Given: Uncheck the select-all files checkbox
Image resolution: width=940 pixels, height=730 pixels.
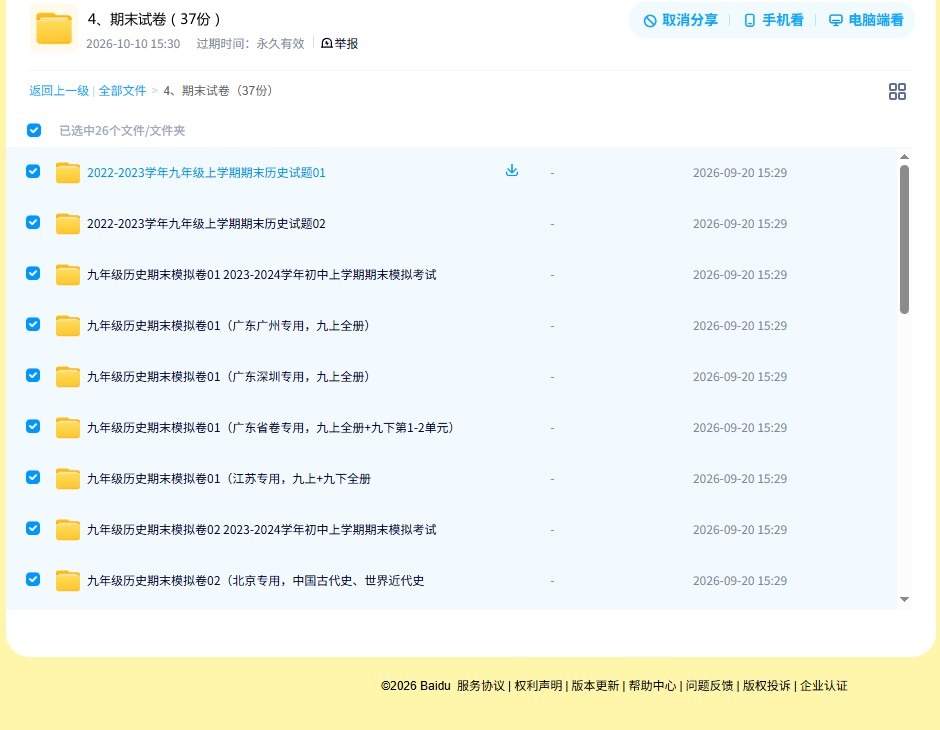Looking at the screenshot, I should pyautogui.click(x=34, y=130).
